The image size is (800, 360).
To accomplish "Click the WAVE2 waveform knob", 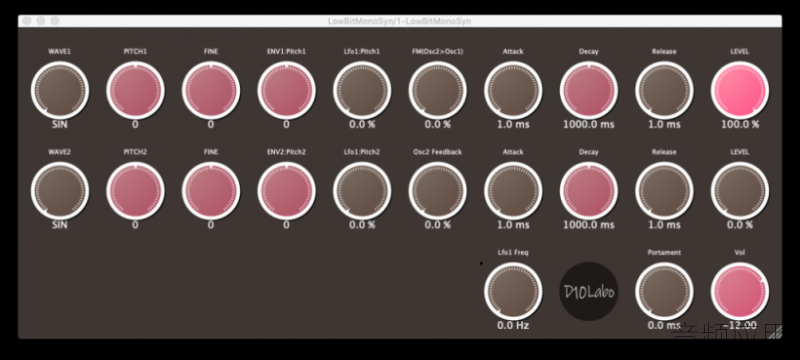I will tap(60, 190).
